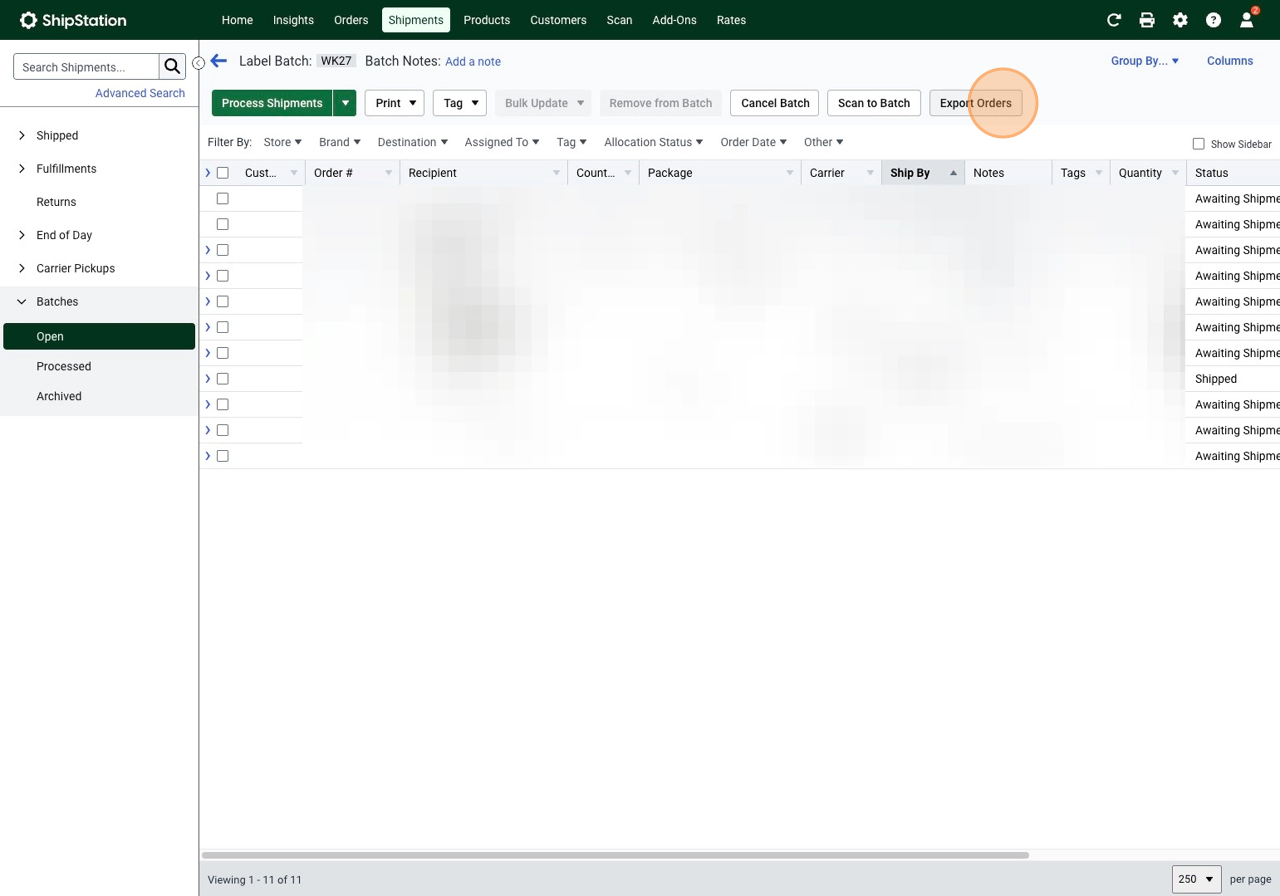
Task: Toggle the Show Sidebar checkbox
Action: tap(1198, 144)
